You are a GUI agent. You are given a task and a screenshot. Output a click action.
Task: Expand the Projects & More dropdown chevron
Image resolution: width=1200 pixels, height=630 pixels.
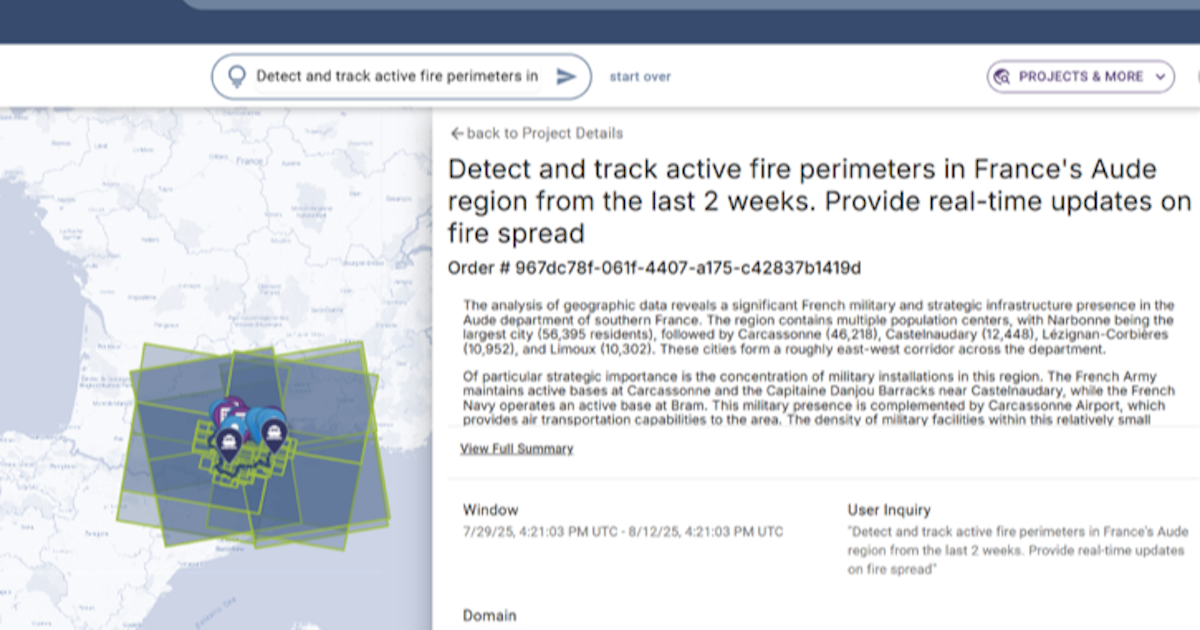[x=1160, y=77]
